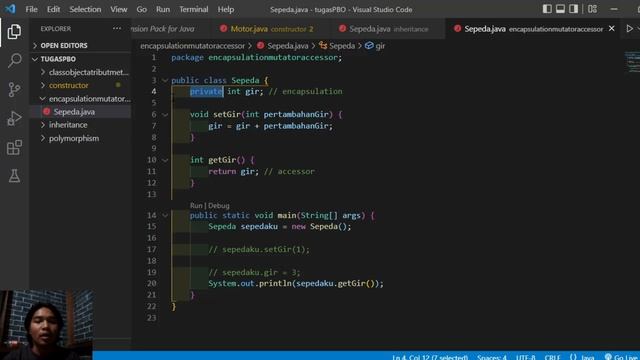Fold the getGir method at line 10

(x=165, y=160)
